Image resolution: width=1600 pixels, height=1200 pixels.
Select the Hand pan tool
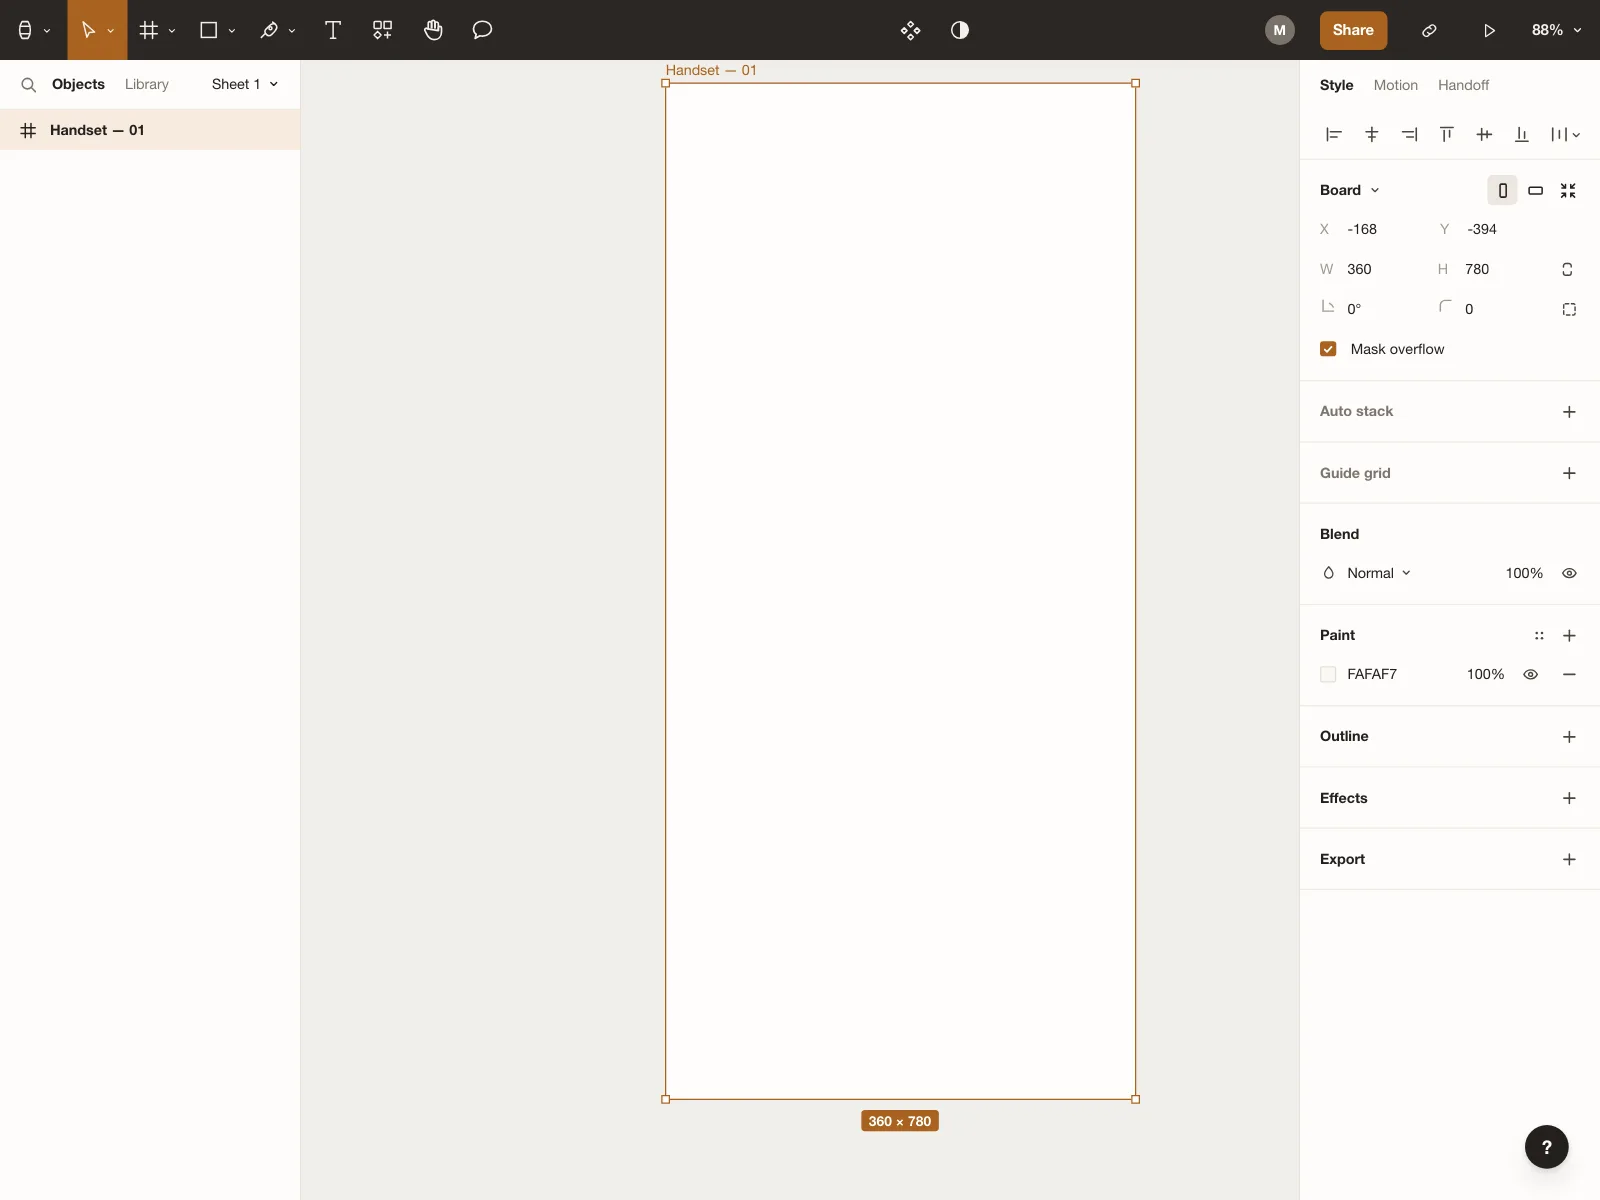pyautogui.click(x=433, y=30)
